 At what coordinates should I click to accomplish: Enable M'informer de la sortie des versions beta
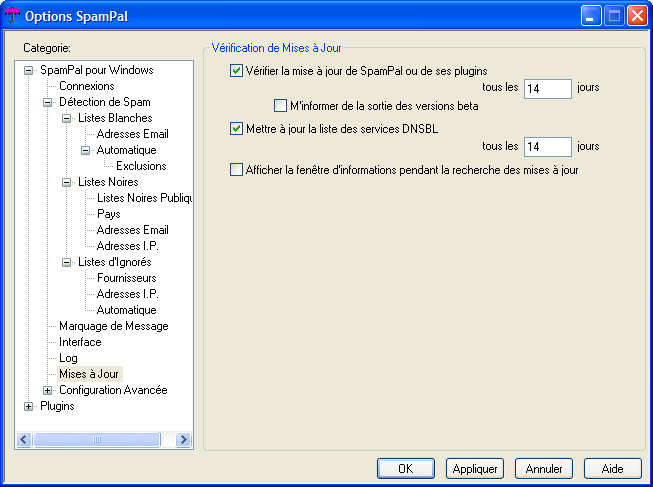pos(280,105)
